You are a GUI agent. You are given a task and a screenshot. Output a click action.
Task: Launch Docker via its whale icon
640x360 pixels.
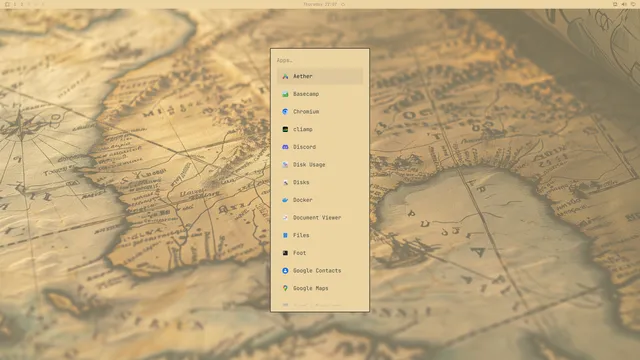[285, 200]
